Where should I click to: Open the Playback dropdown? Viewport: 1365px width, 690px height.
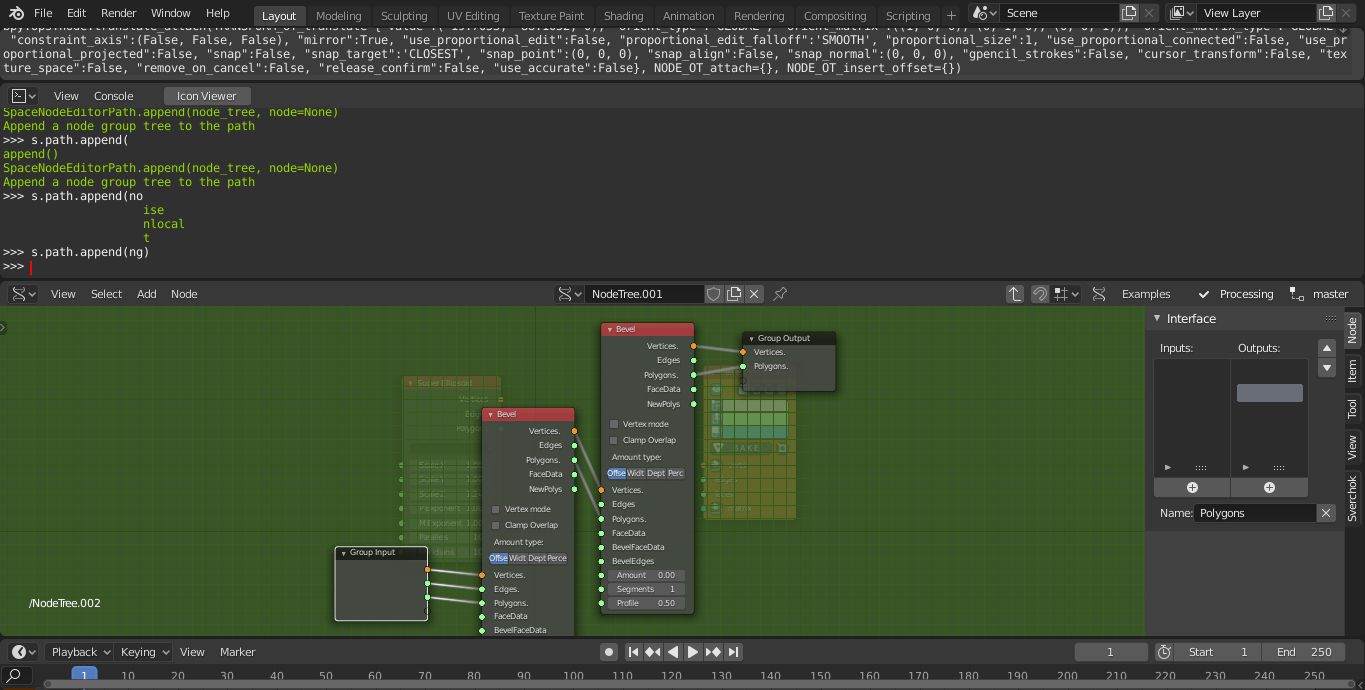click(x=79, y=652)
